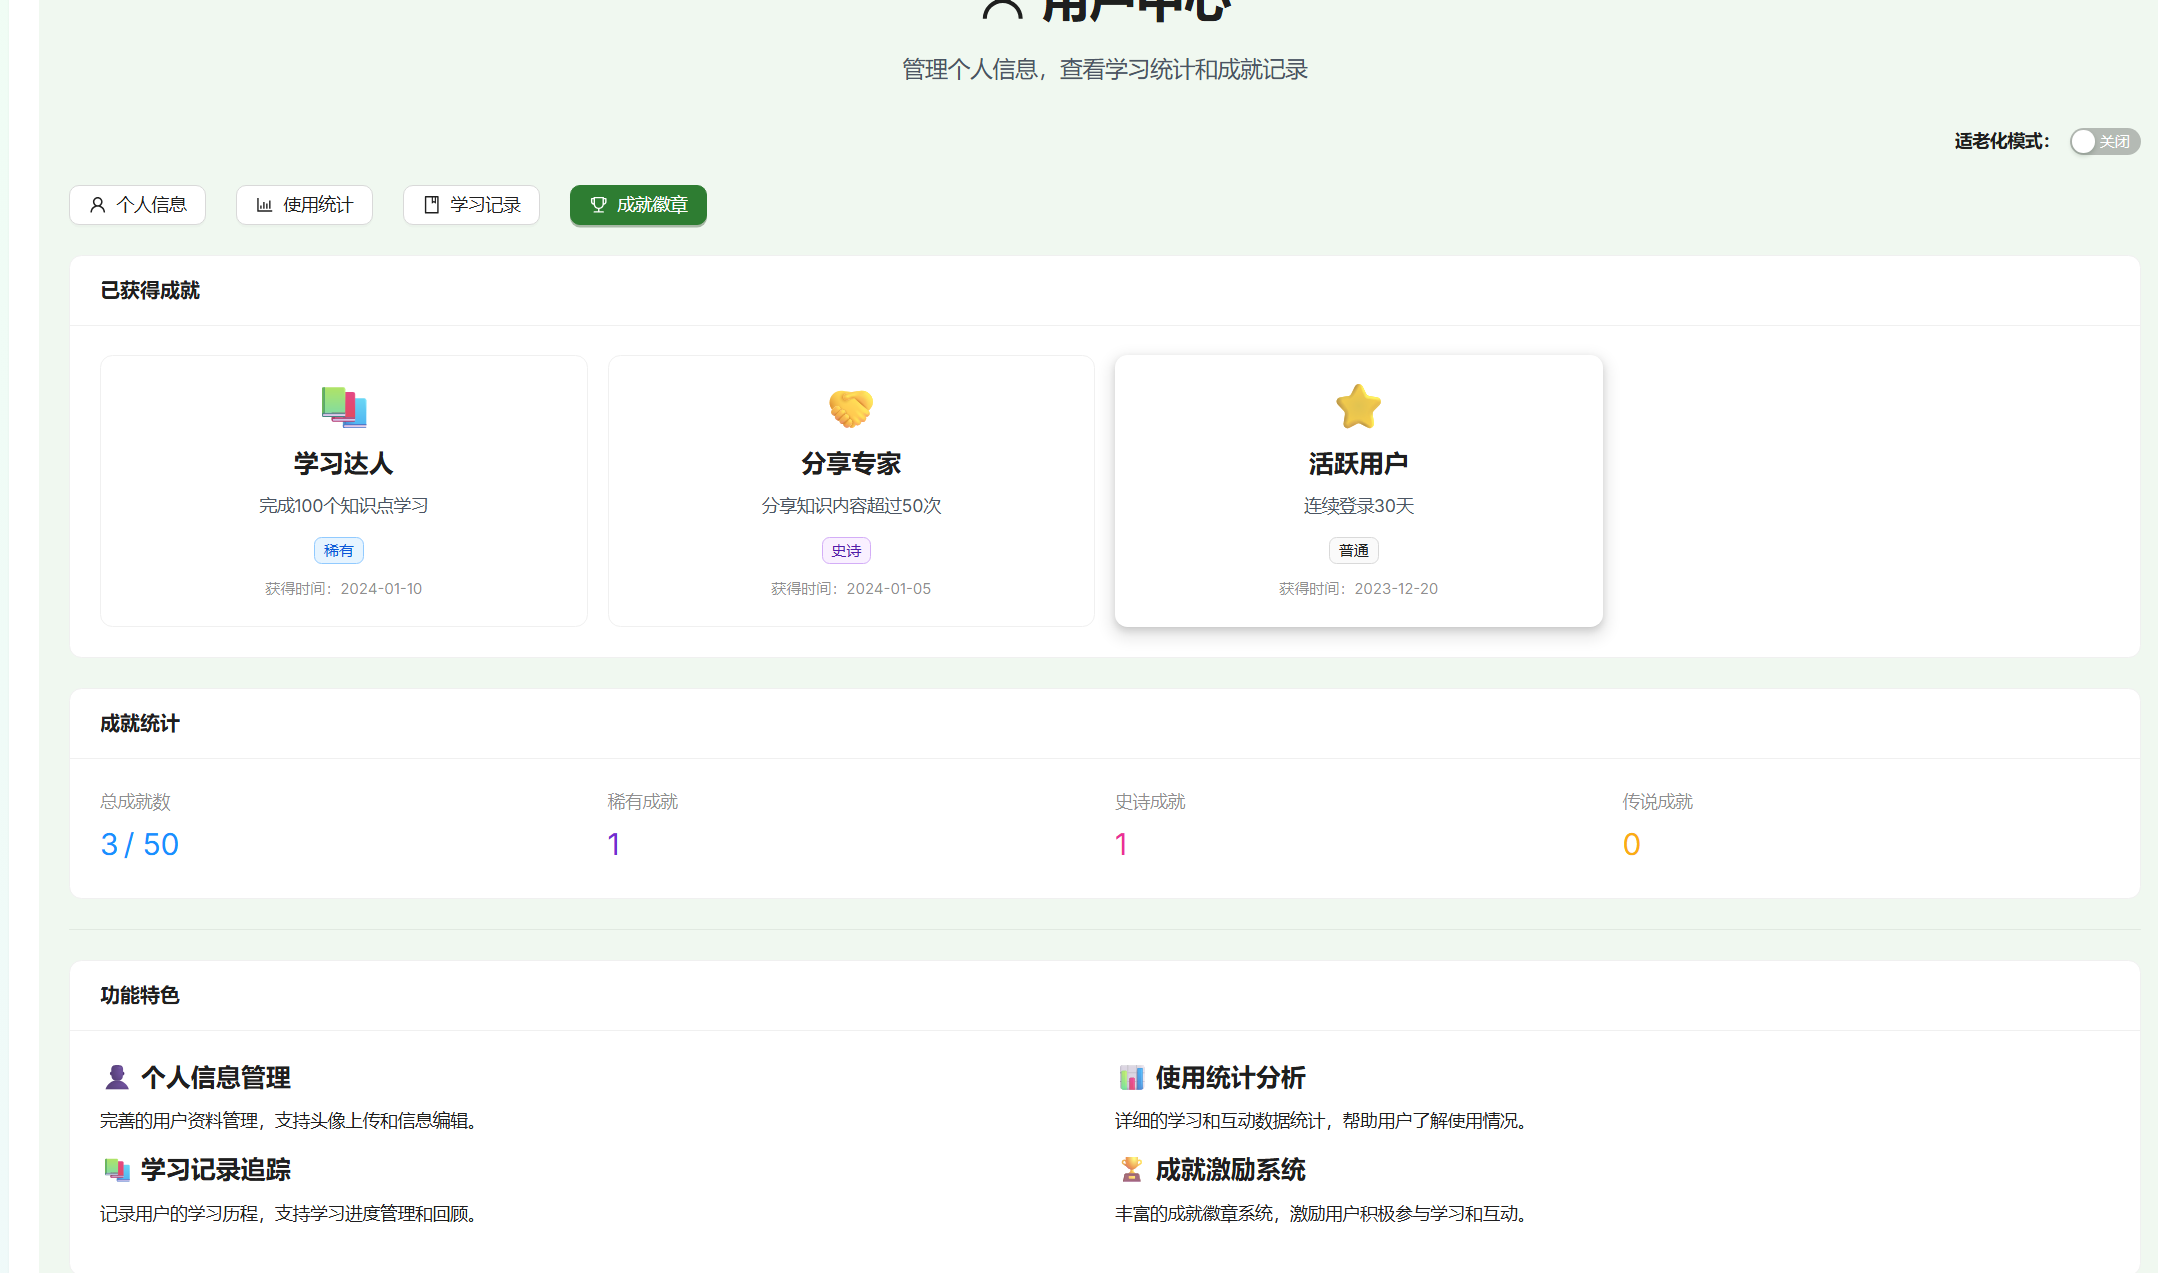
Task: Go to the 学习记录 tab
Action: (471, 205)
